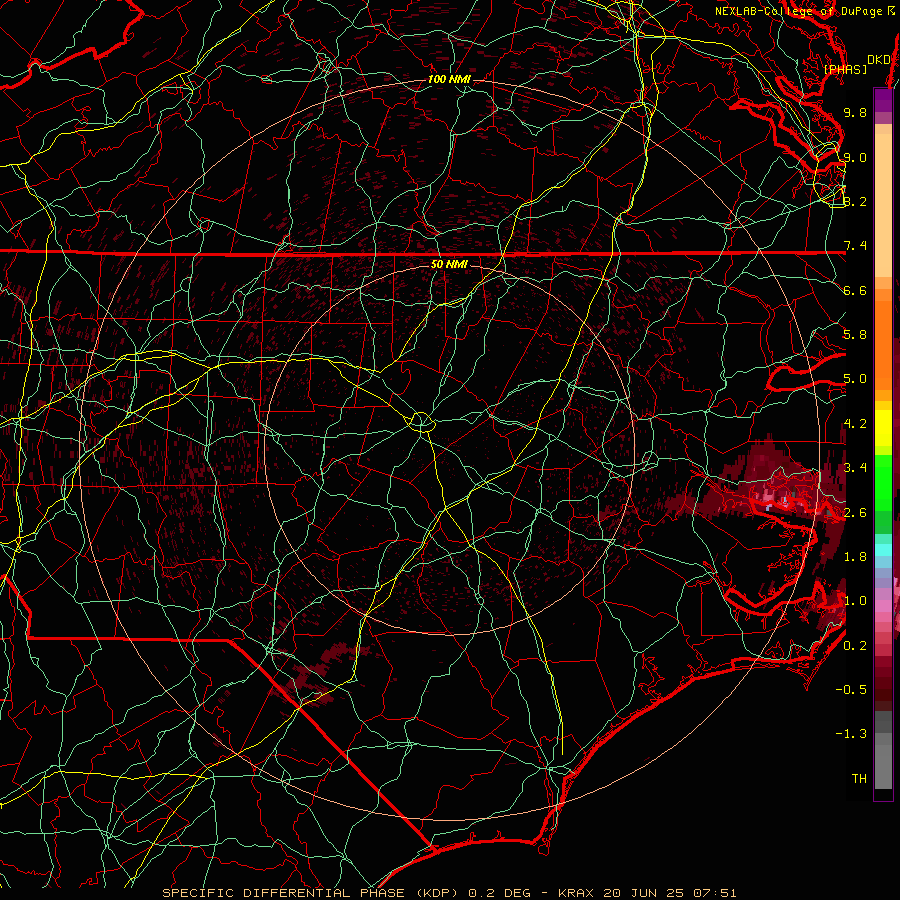Pick the pink segment of color bar
Image resolution: width=900 pixels, height=900 pixels.
[883, 606]
